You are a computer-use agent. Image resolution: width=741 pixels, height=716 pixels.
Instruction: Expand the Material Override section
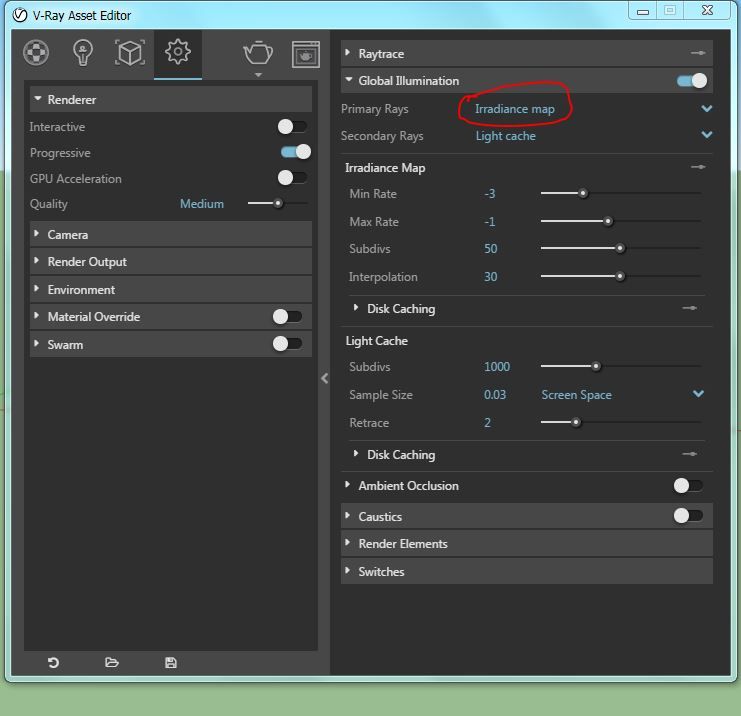point(36,315)
